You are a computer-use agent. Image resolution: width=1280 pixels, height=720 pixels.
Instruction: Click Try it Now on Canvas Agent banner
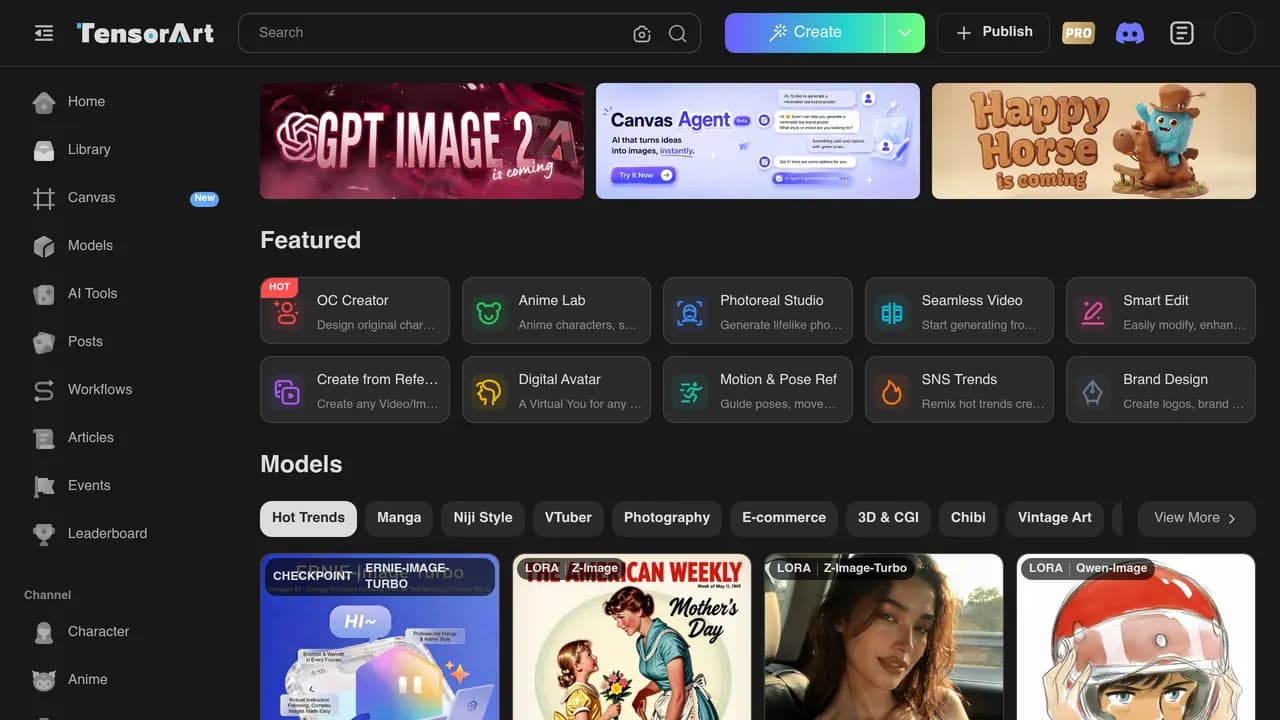(643, 175)
